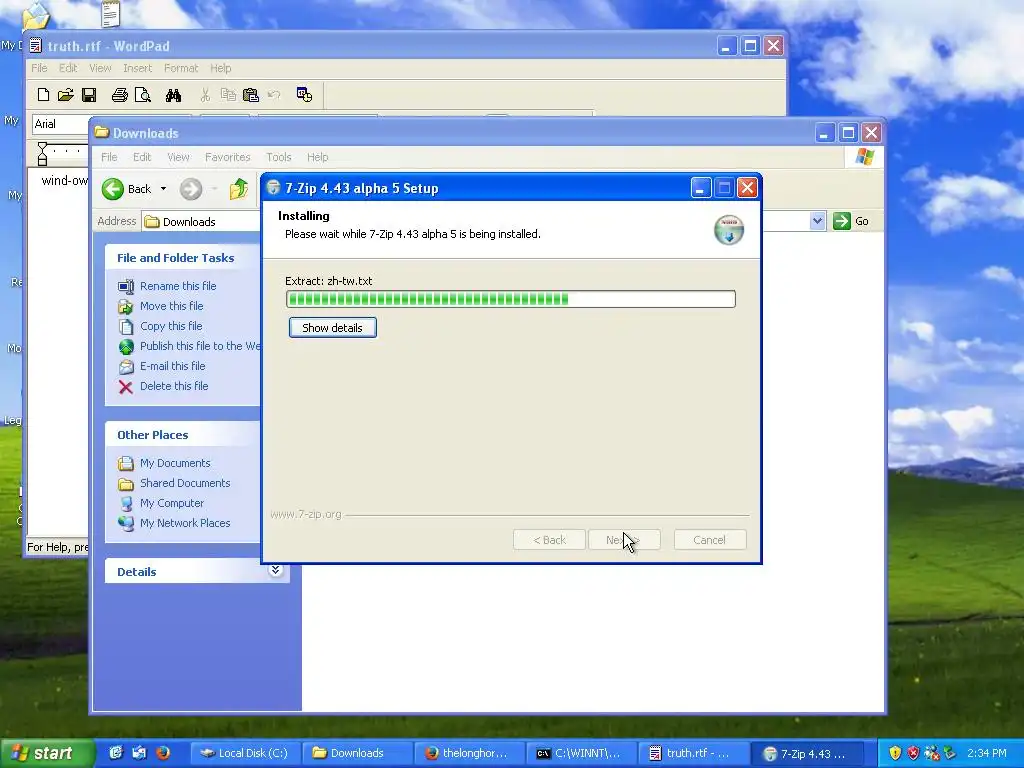This screenshot has width=1024, height=768.
Task: Click Delete this file link
Action: 174,386
